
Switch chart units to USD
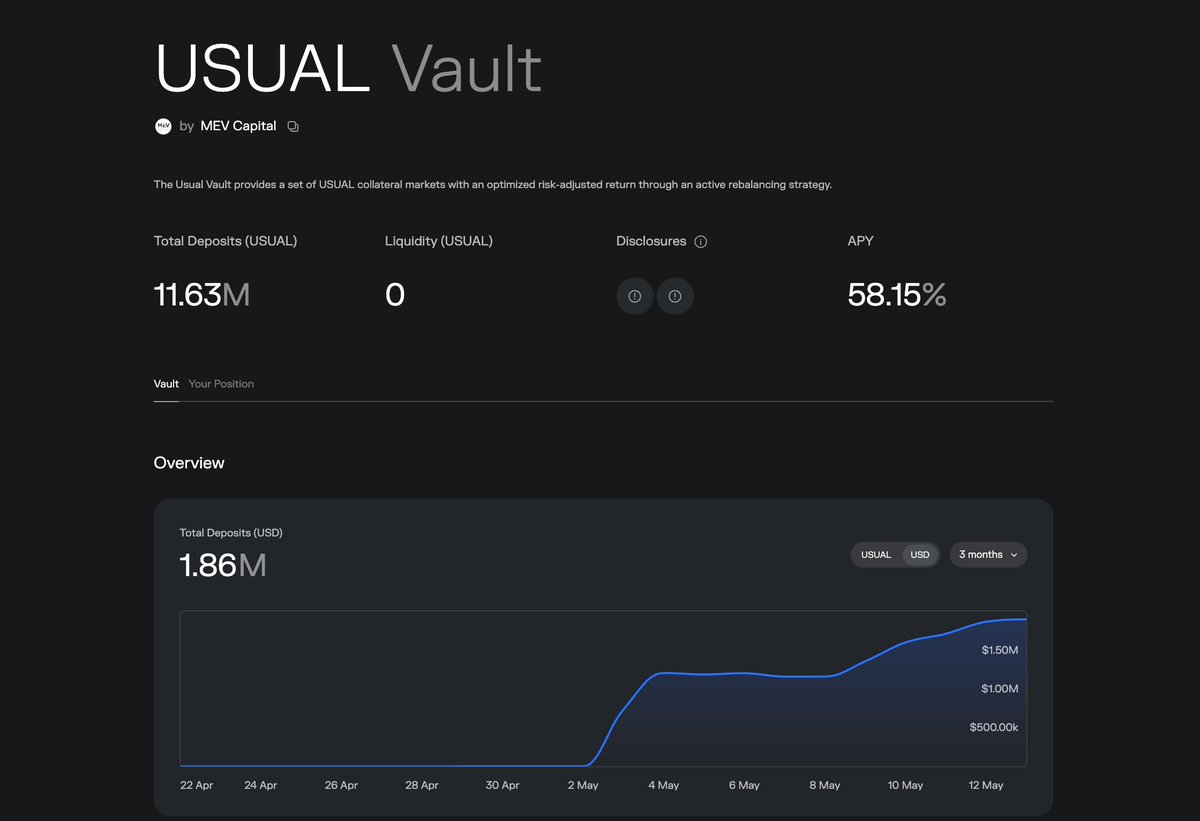coord(920,555)
